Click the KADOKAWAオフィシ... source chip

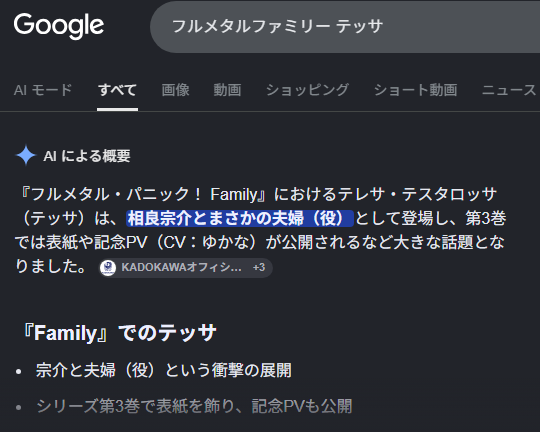coord(186,268)
